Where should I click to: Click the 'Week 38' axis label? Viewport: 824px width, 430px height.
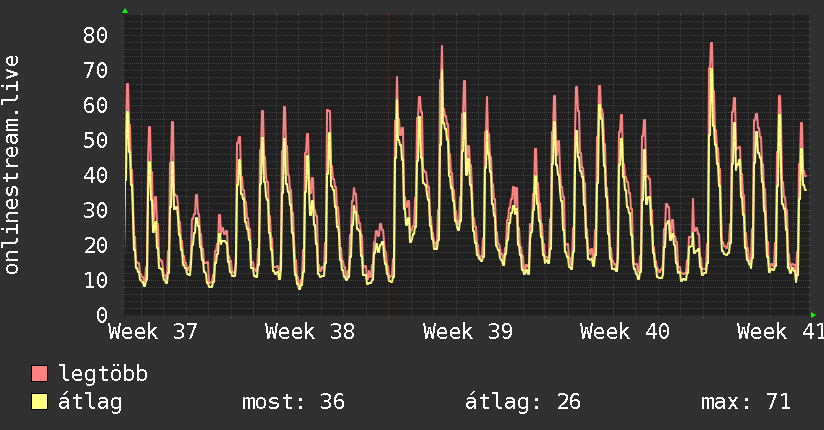(310, 332)
